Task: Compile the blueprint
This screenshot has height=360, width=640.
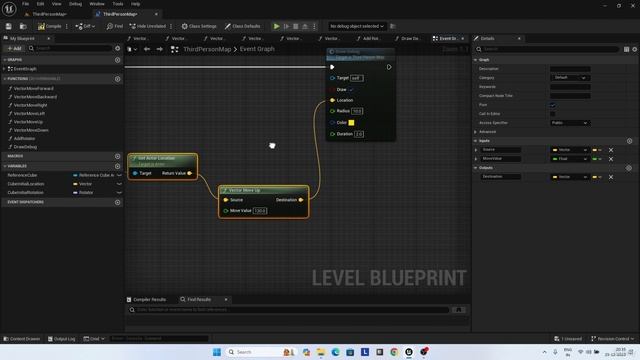Action: (49, 26)
